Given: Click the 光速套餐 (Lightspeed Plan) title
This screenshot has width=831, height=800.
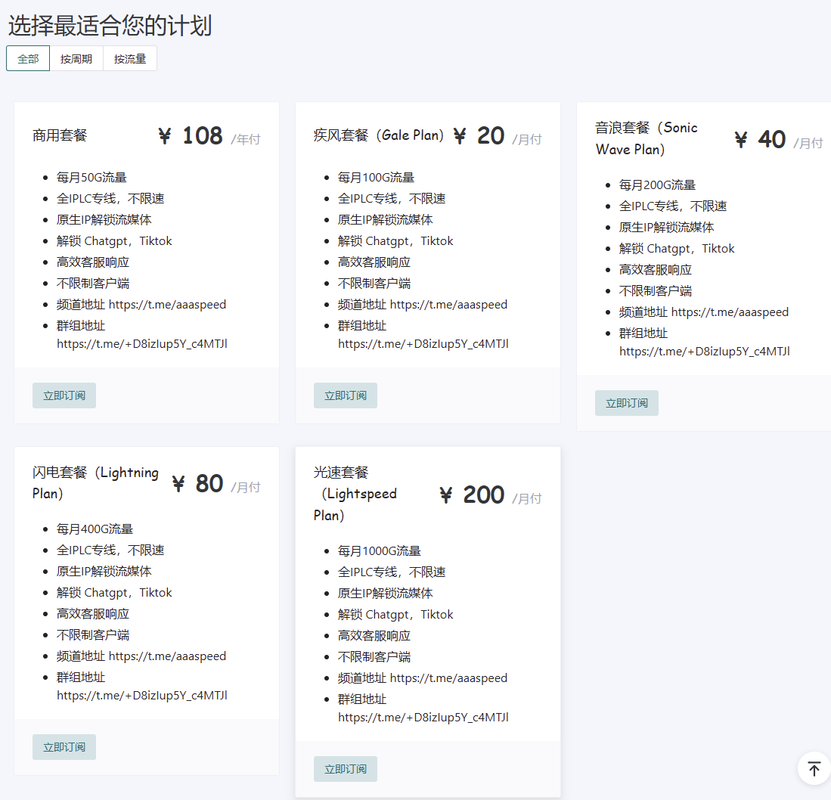Looking at the screenshot, I should coord(355,494).
